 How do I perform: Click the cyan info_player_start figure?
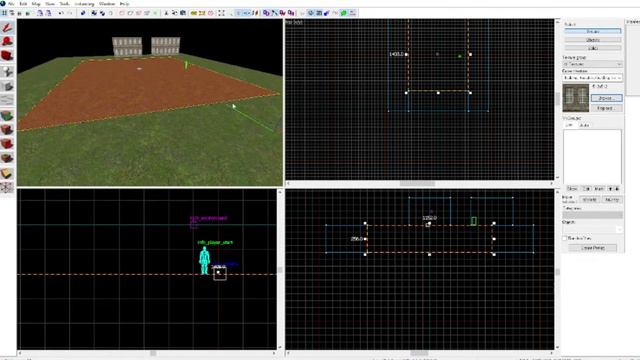pos(204,260)
